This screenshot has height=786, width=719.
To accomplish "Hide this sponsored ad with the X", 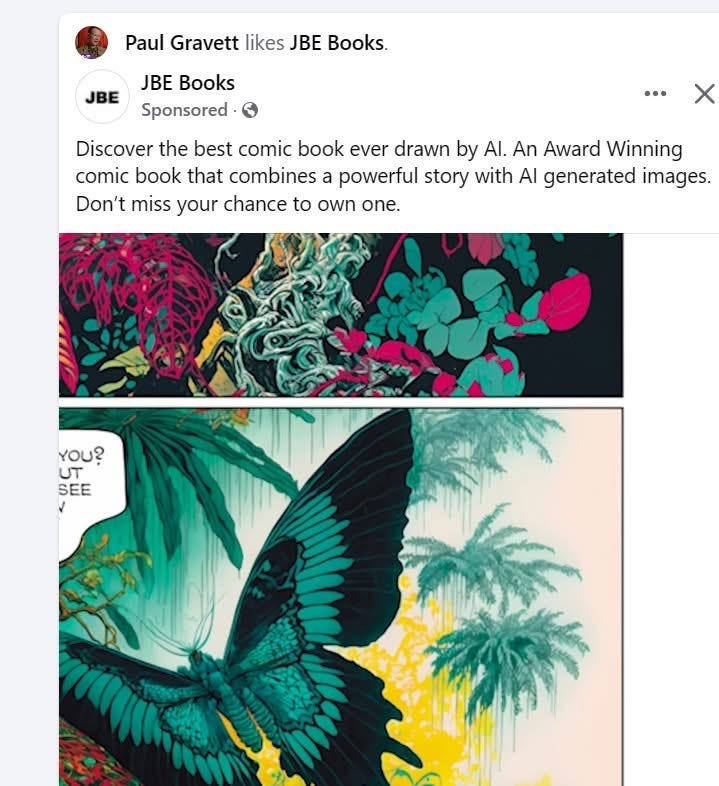I will point(704,94).
